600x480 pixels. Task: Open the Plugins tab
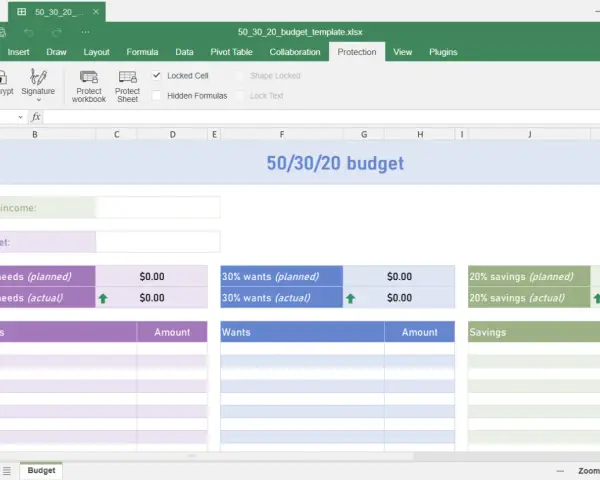[443, 52]
